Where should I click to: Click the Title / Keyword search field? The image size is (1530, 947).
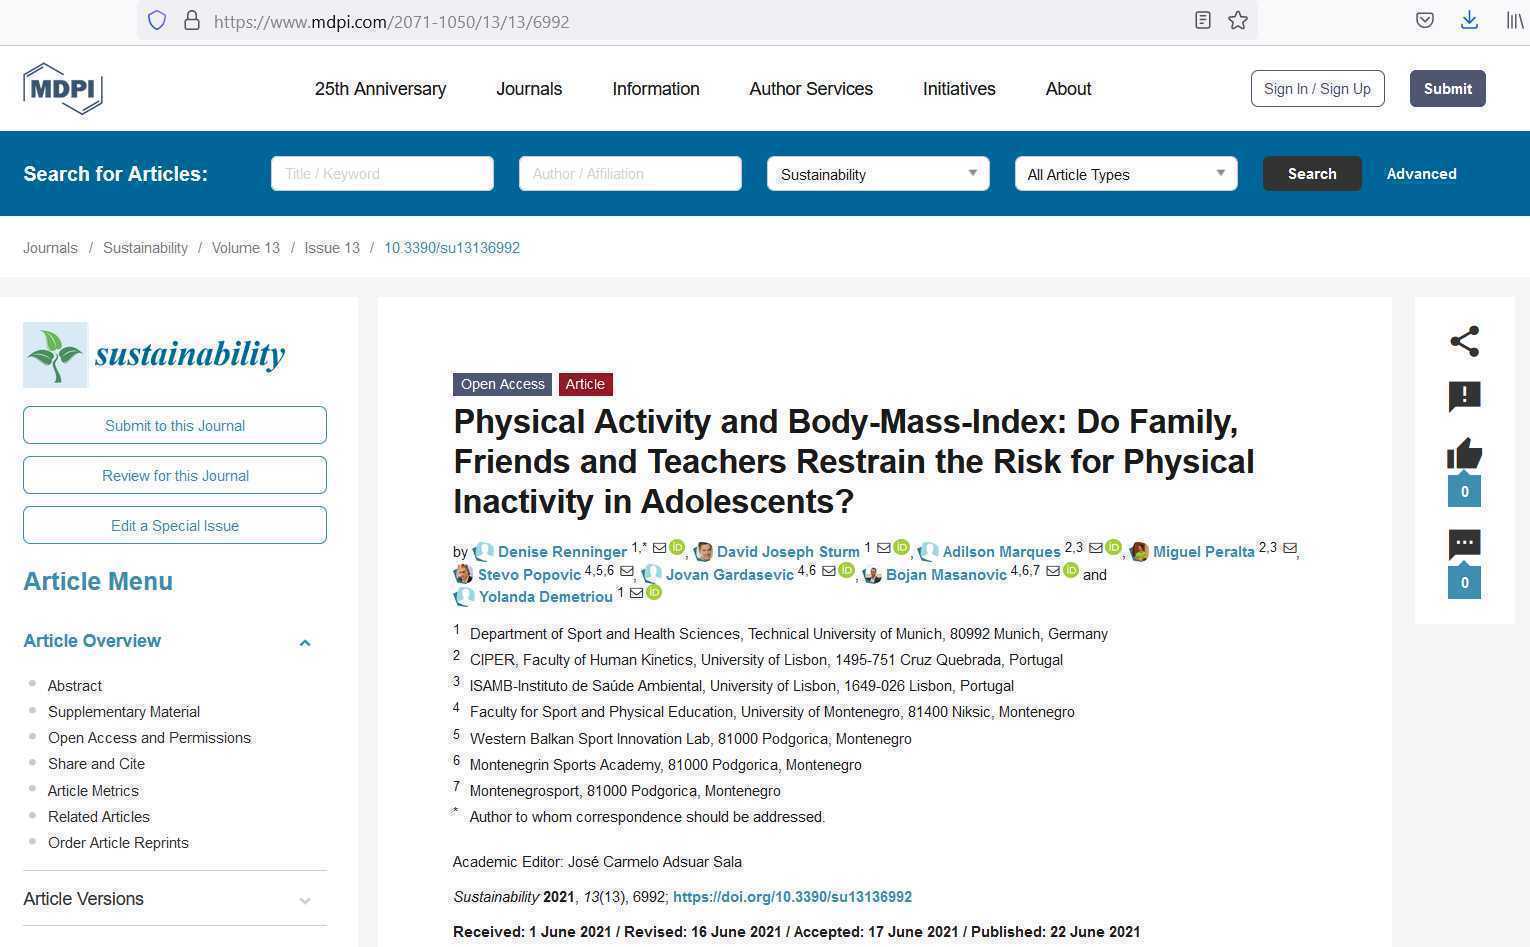(382, 174)
